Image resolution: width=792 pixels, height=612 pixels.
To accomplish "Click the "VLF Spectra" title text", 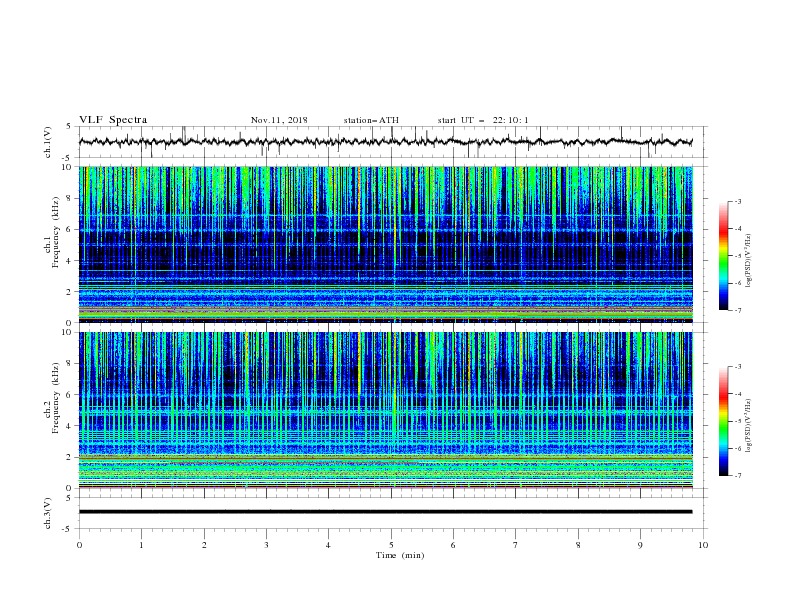I will click(113, 120).
